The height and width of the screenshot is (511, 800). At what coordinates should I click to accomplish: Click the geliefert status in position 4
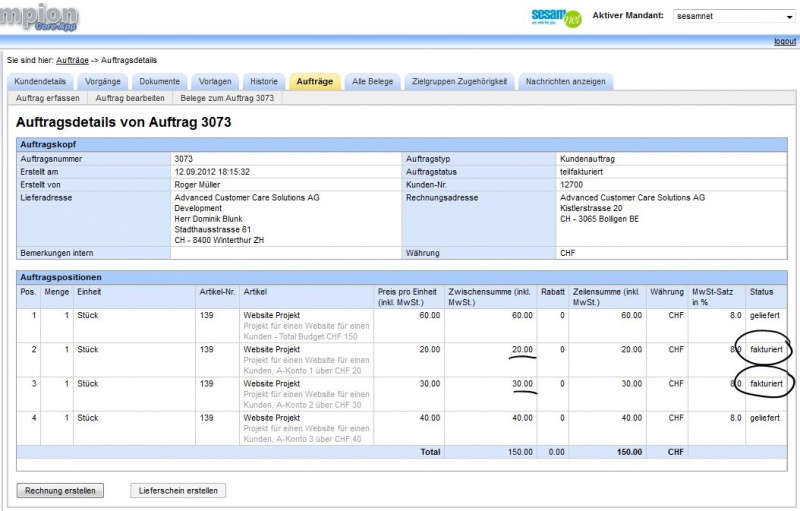[765, 418]
